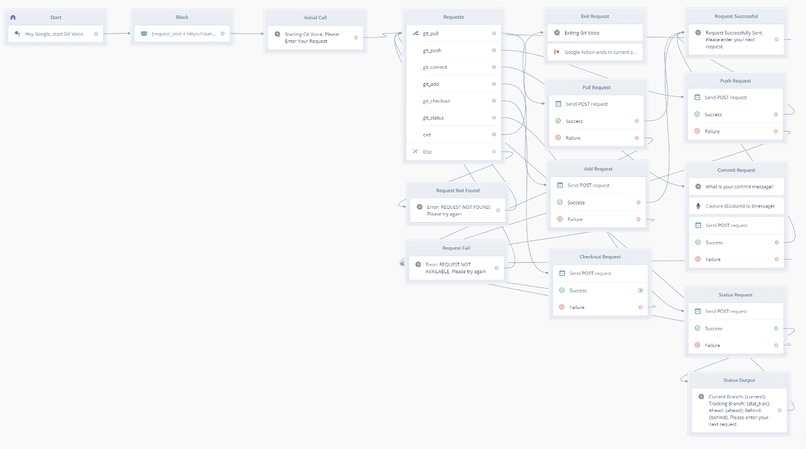
Task: Select the git_commit choice row
Action: click(x=453, y=67)
